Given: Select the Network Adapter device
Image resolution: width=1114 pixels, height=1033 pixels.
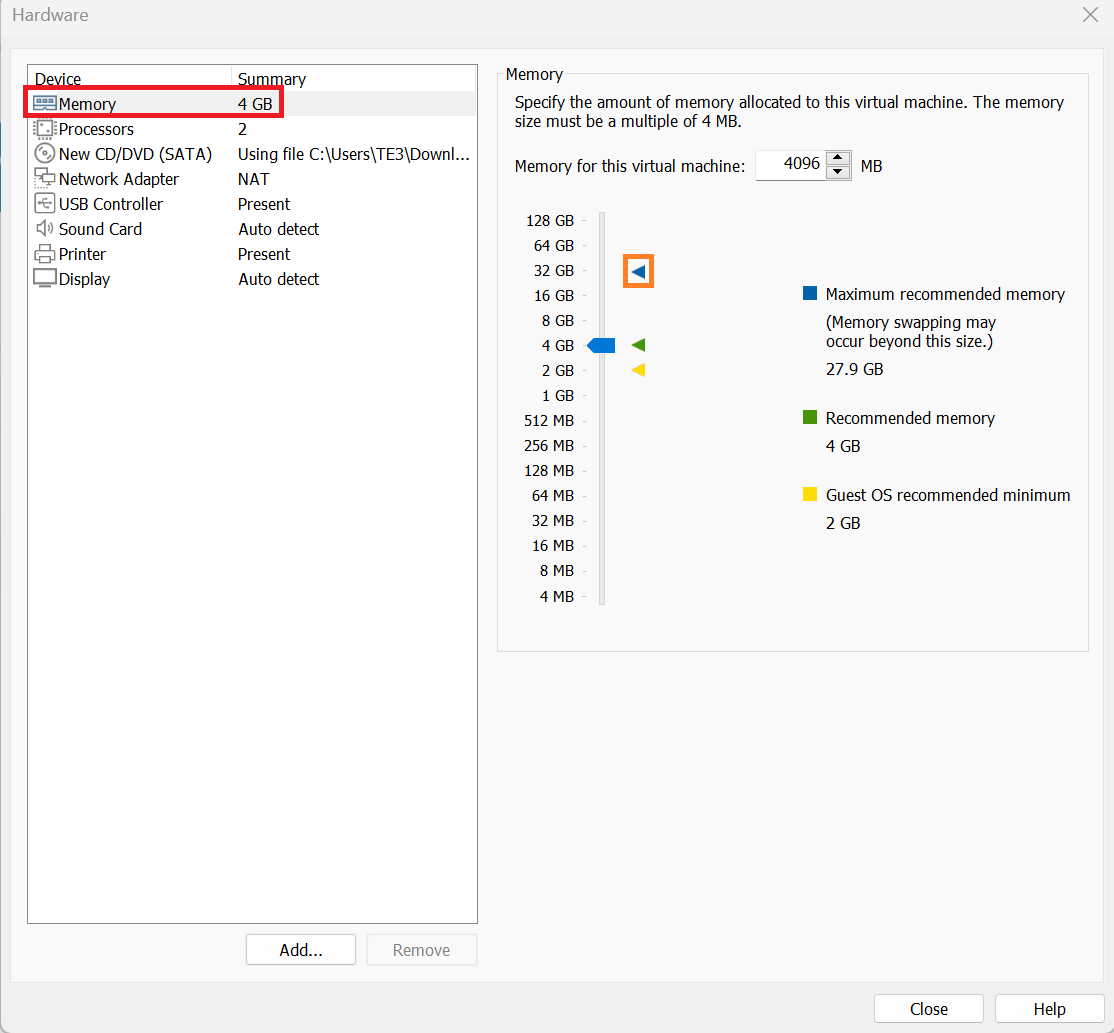Looking at the screenshot, I should [x=119, y=179].
